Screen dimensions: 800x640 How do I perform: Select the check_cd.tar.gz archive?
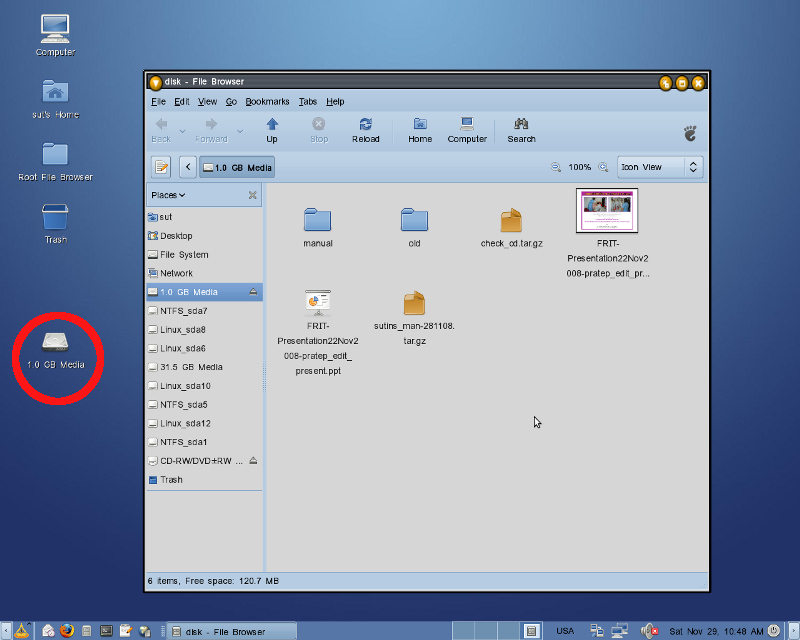click(x=511, y=220)
